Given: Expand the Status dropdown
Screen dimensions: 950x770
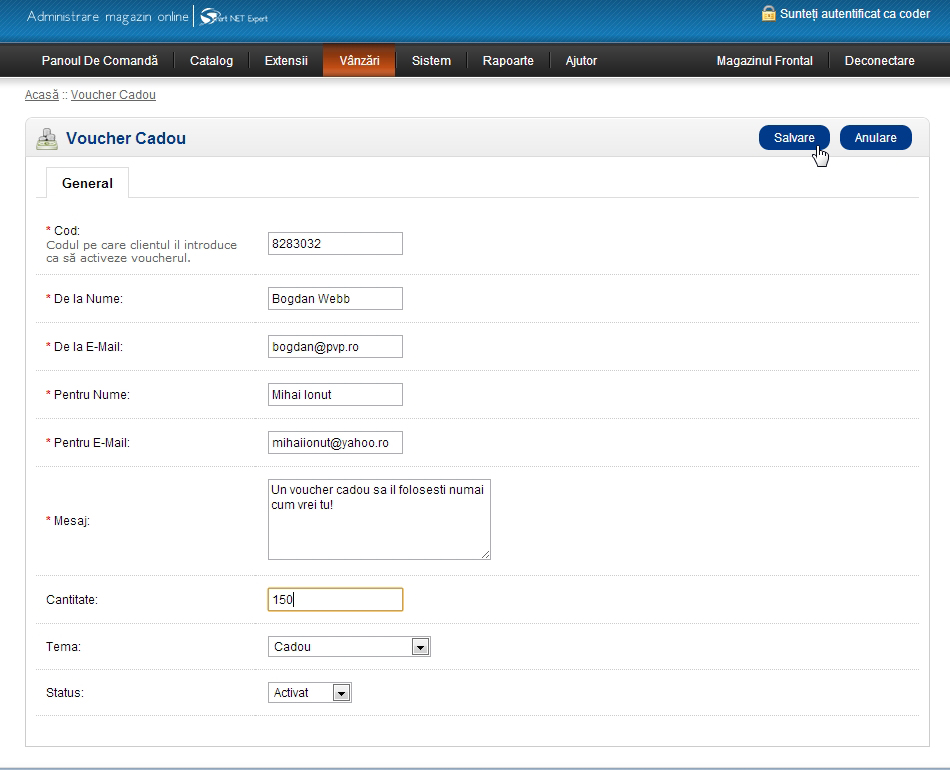Looking at the screenshot, I should (x=310, y=693).
